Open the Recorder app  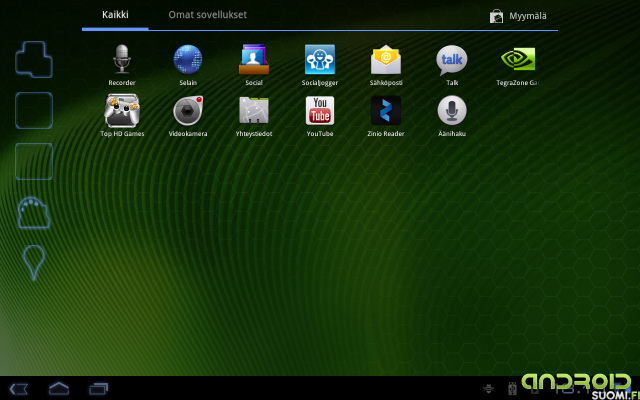coord(122,64)
